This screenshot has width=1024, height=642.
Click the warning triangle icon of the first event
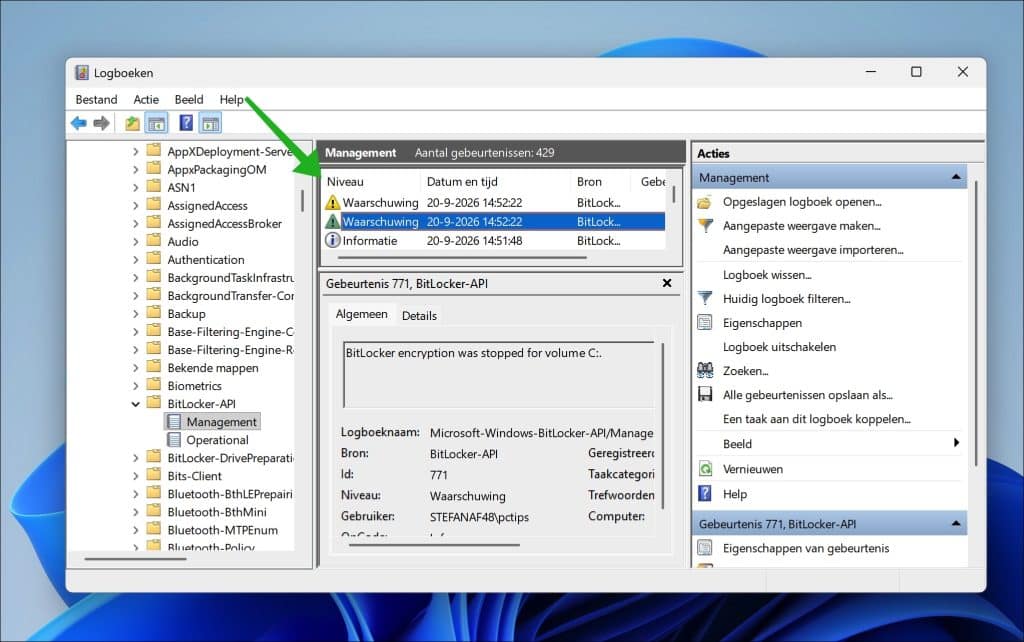click(x=332, y=202)
